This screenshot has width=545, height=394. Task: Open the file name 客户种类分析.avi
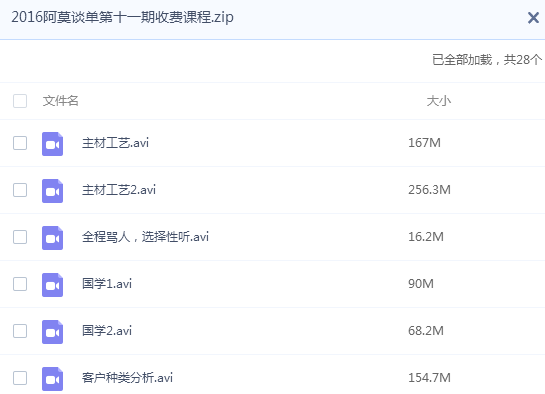127,378
